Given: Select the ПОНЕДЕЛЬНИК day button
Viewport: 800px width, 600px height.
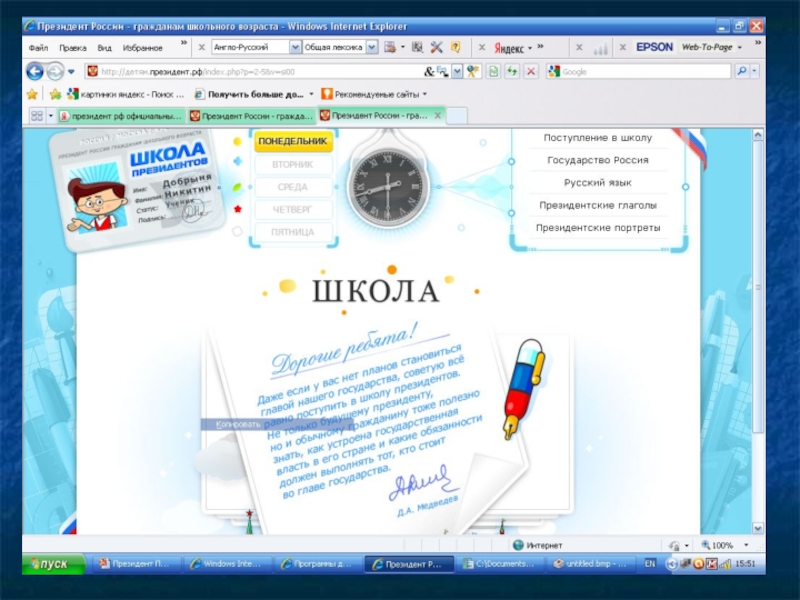Looking at the screenshot, I should click(292, 142).
